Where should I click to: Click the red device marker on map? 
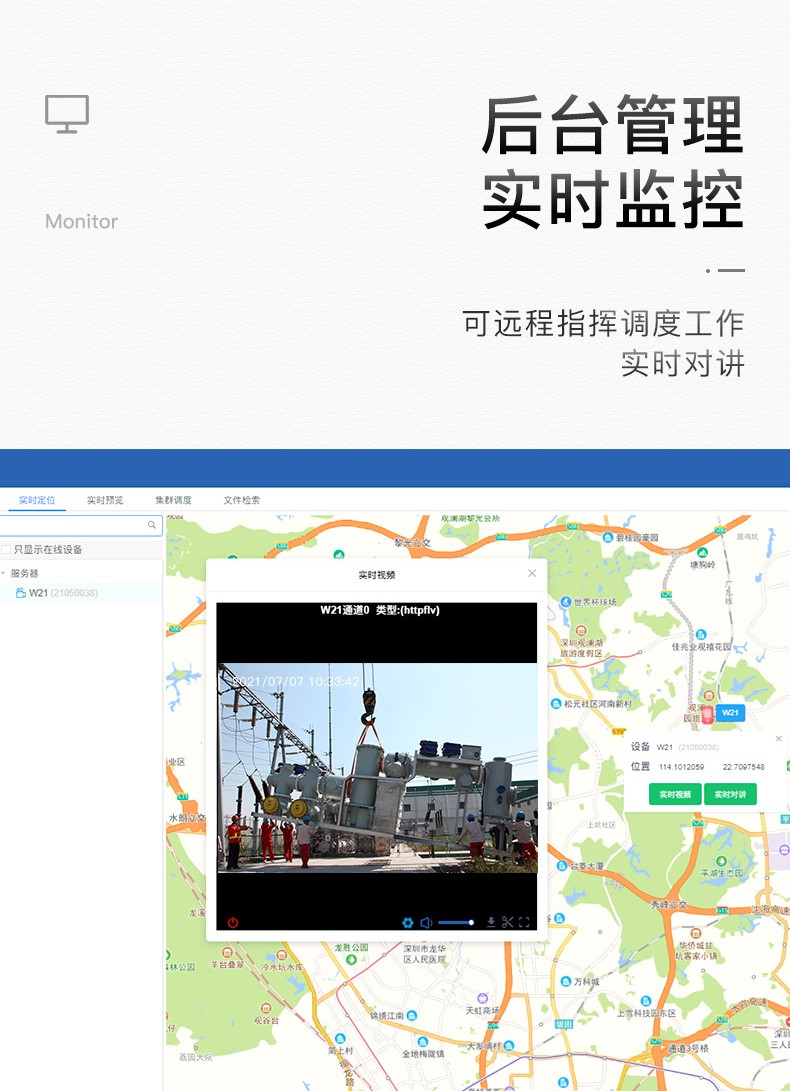708,713
